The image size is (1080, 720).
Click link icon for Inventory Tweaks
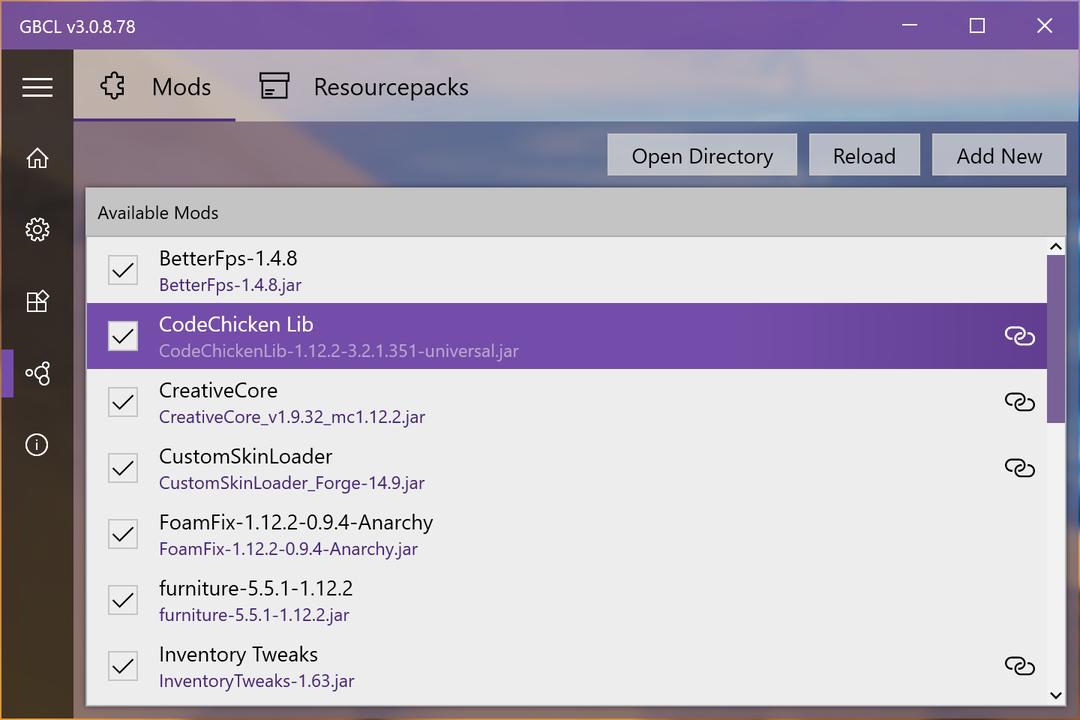click(1019, 666)
